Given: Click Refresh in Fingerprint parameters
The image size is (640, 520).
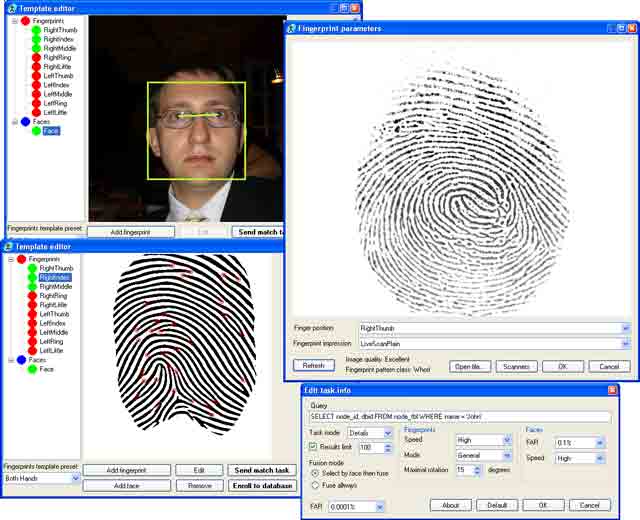Looking at the screenshot, I should click(314, 366).
